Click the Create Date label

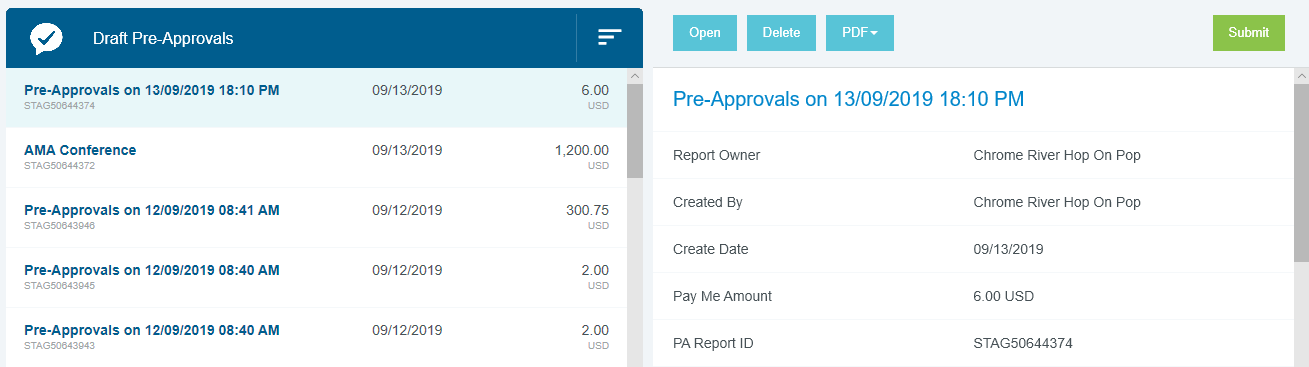click(x=710, y=249)
